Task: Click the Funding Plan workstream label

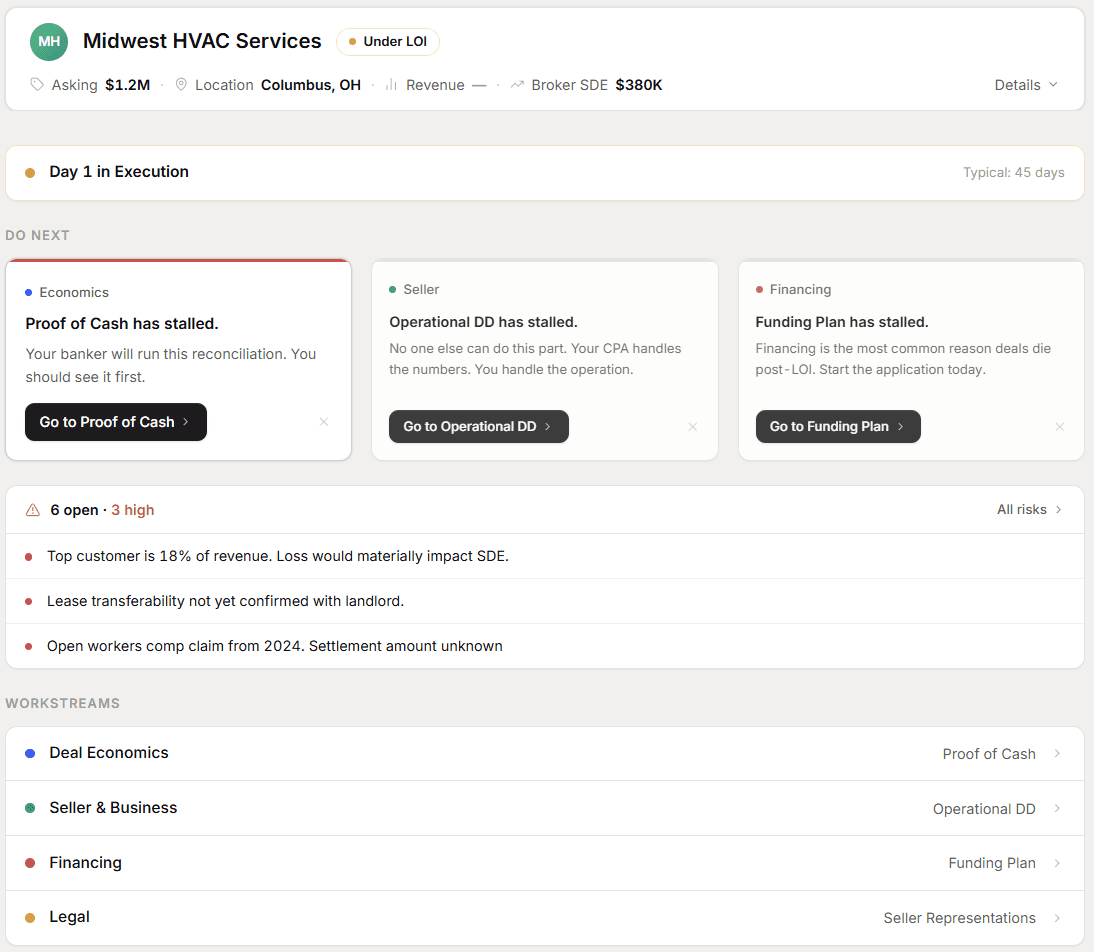Action: pyautogui.click(x=991, y=863)
